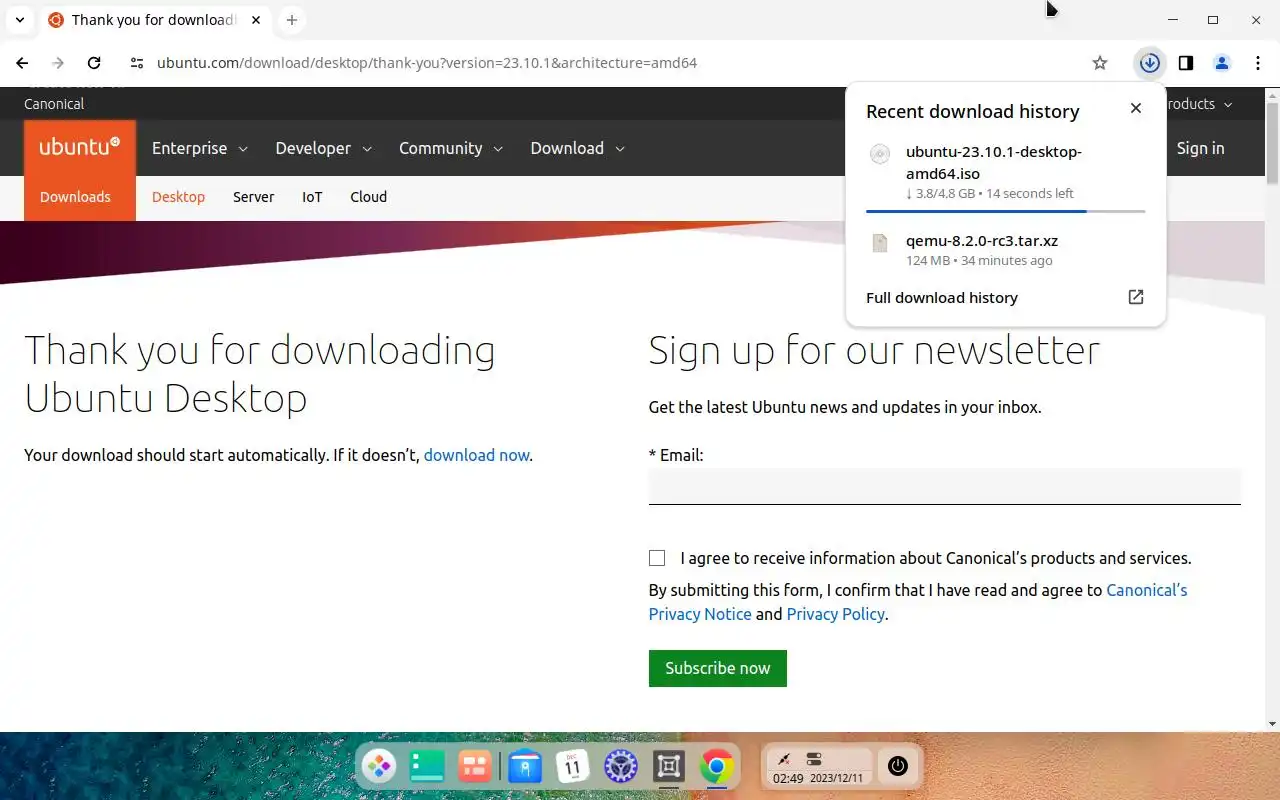Switch to the Server tab
The image size is (1280, 800).
click(x=253, y=197)
